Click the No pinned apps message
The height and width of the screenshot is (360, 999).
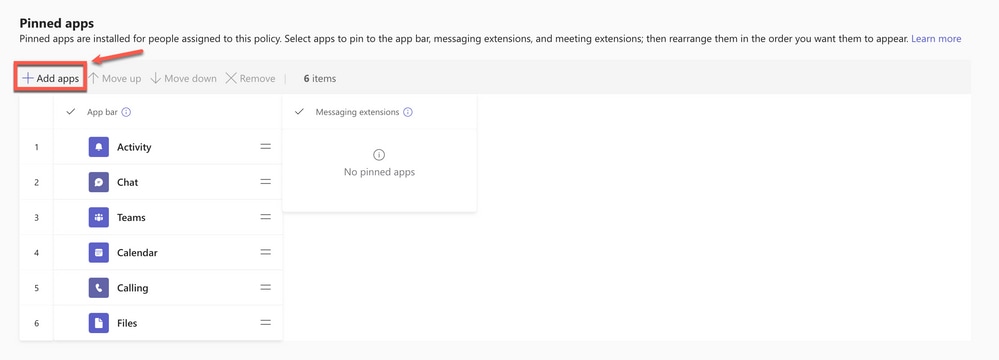(379, 172)
